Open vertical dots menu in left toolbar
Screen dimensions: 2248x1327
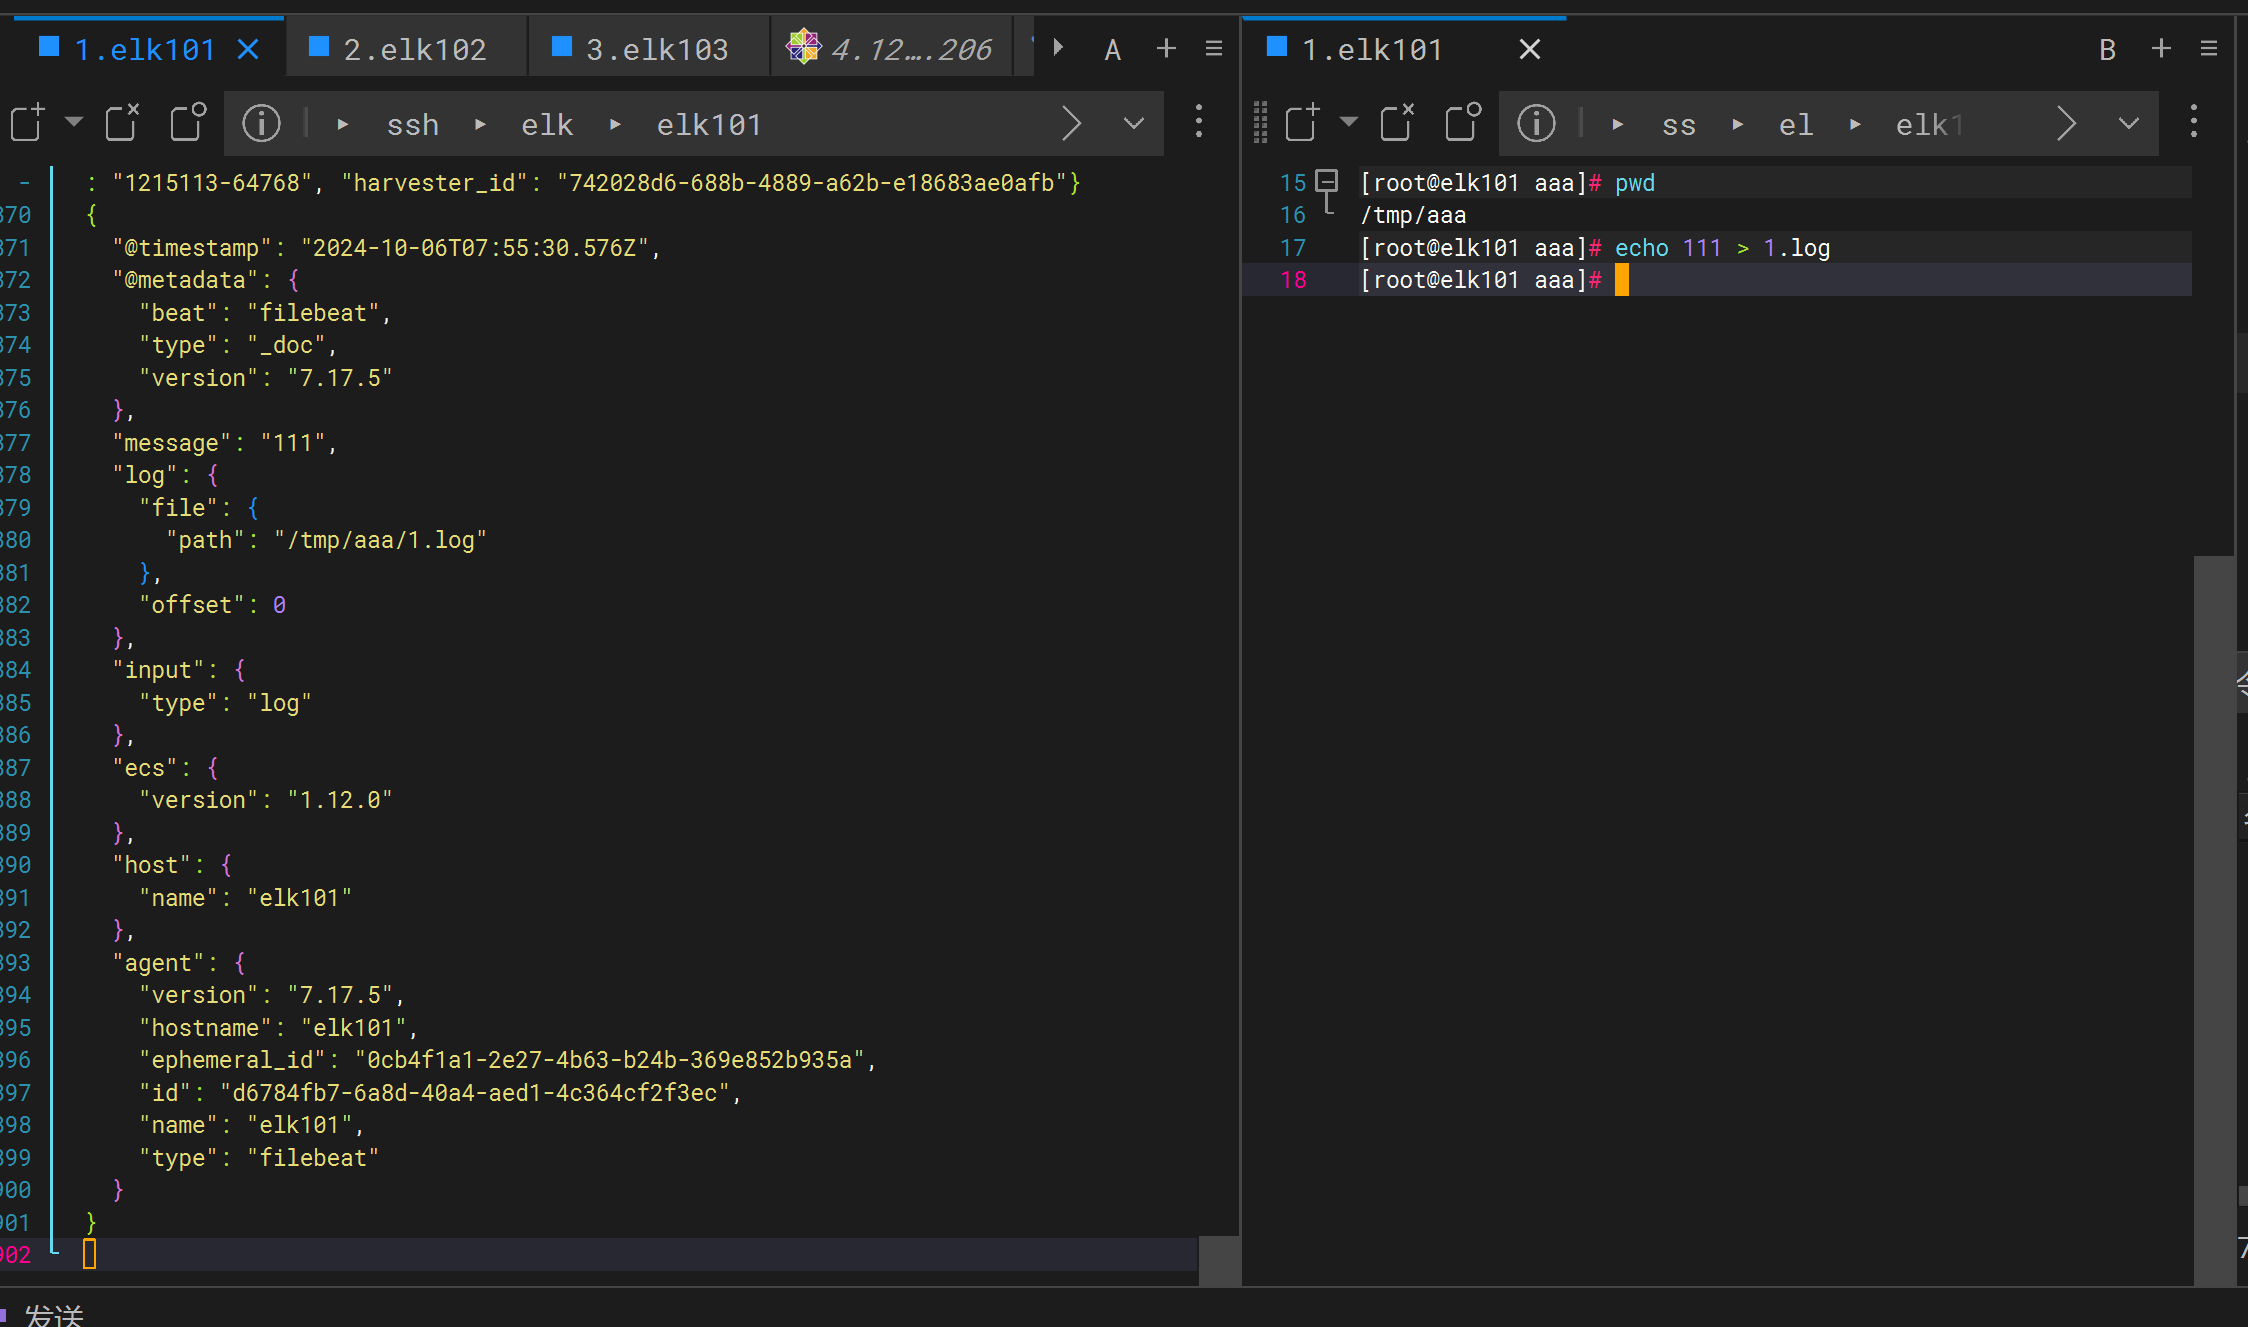[1199, 122]
